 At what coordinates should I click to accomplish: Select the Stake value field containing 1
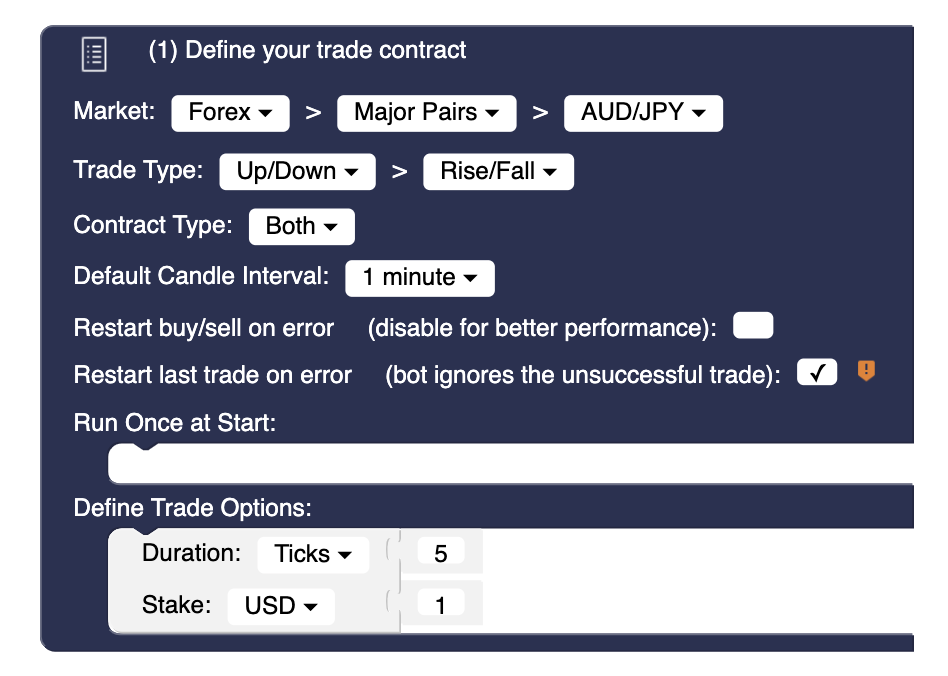pos(440,603)
